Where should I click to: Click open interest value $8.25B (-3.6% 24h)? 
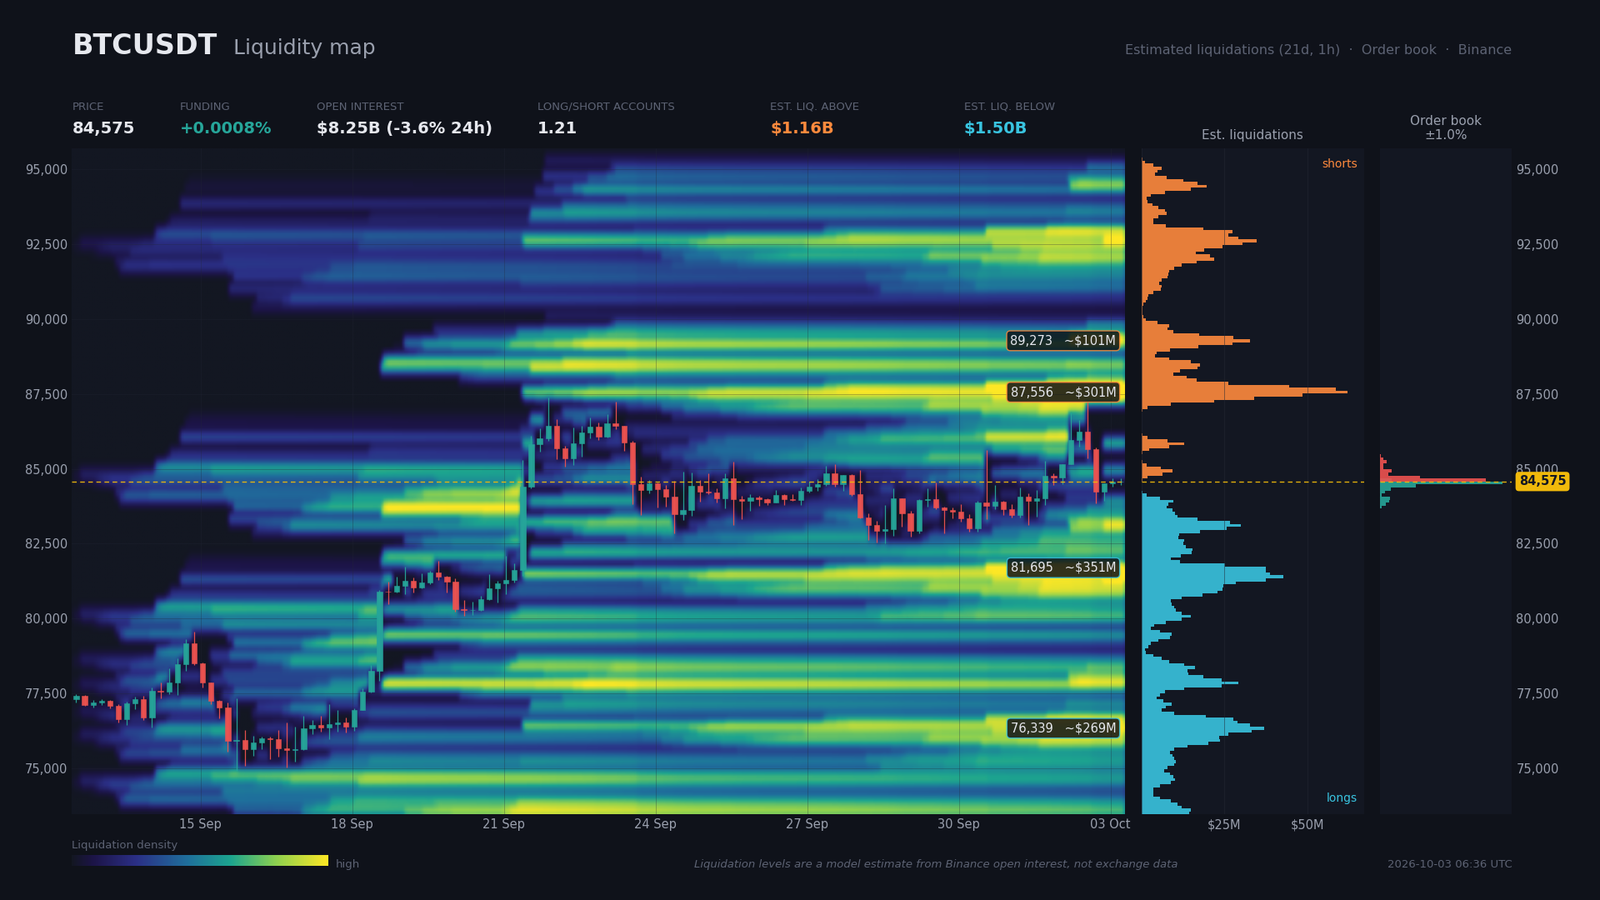click(404, 128)
